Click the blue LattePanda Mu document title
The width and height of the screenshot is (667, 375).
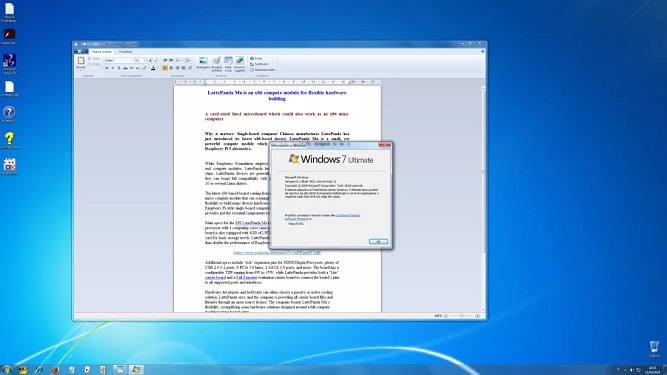(277, 95)
